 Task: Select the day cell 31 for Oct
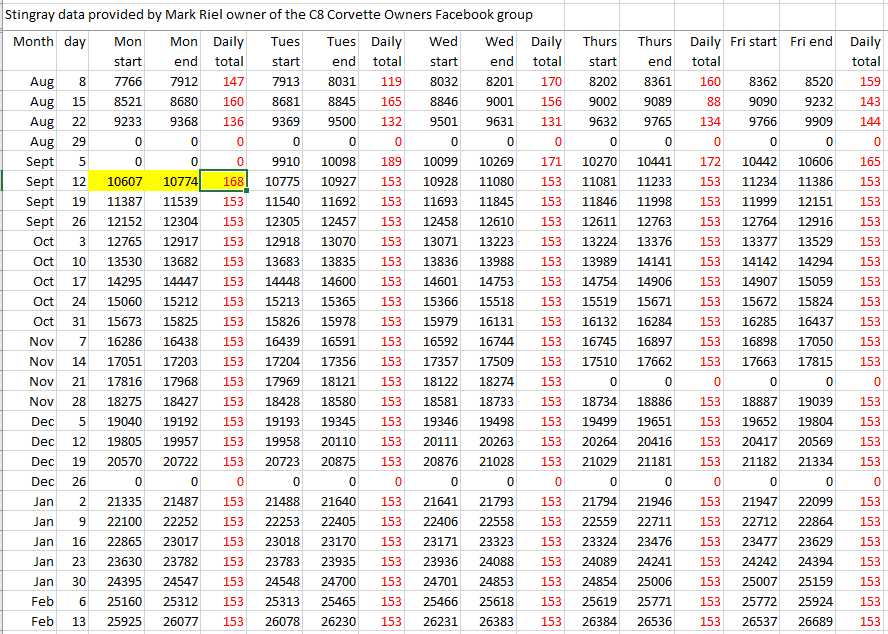(x=77, y=321)
